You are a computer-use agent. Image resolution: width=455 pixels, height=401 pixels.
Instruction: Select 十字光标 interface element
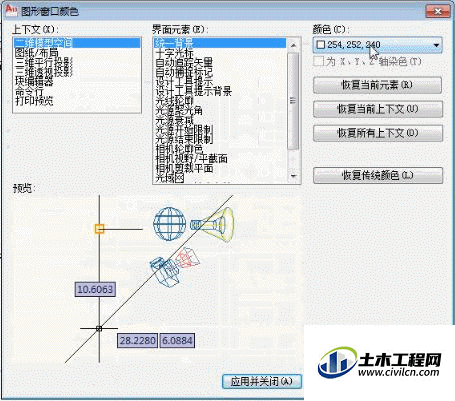tap(220, 53)
